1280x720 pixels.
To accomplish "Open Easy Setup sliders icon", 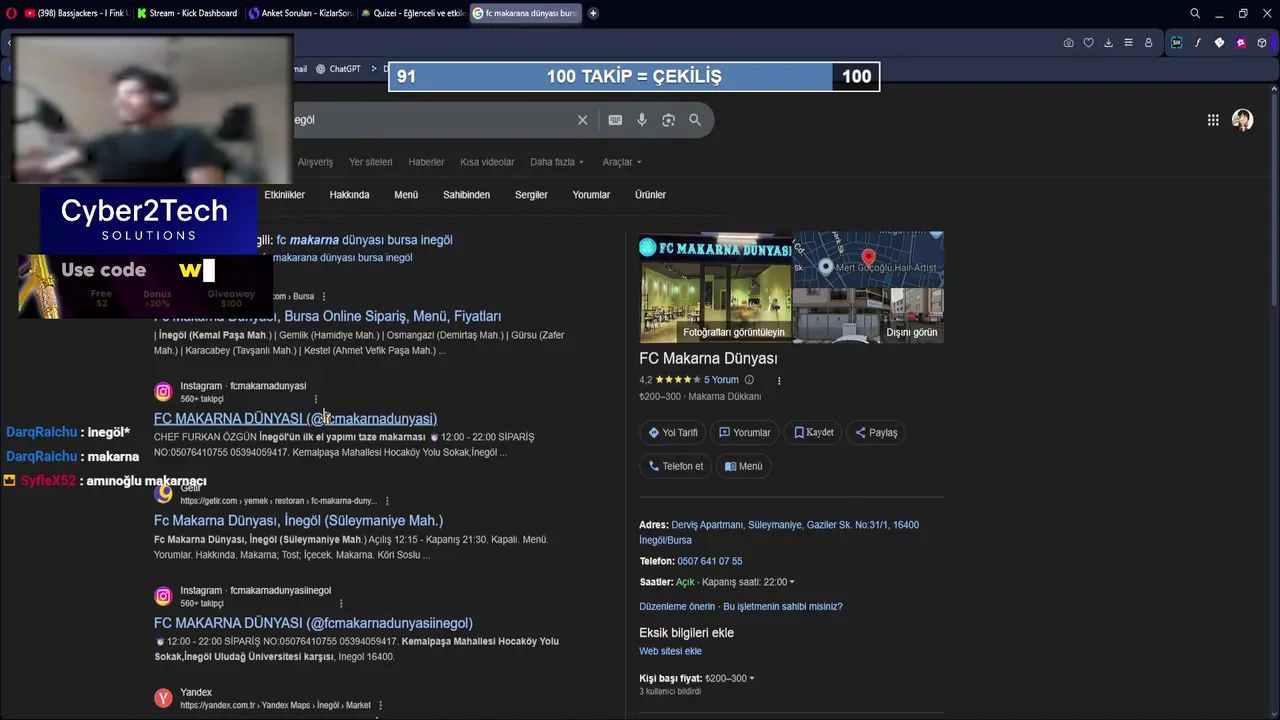I will (1128, 43).
